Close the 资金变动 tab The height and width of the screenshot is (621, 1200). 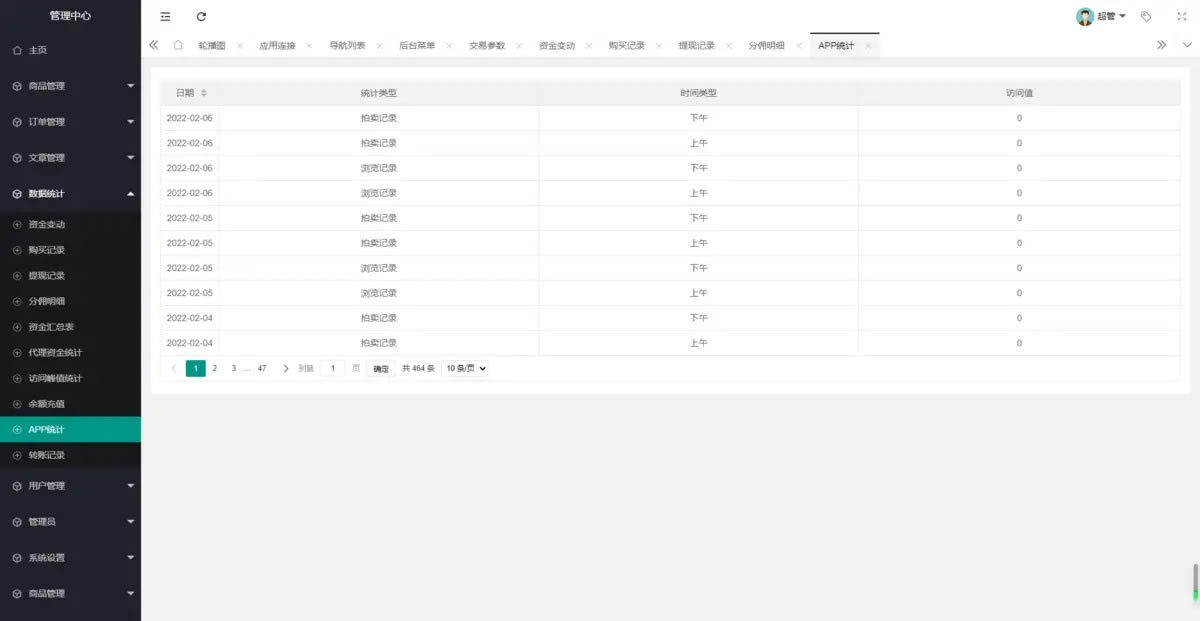[x=589, y=46]
